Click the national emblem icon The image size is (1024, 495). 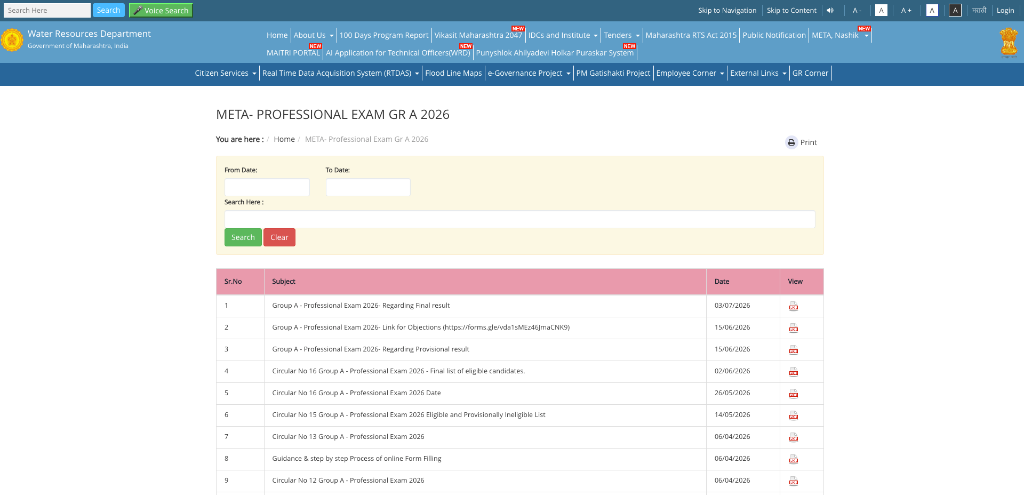(1009, 43)
